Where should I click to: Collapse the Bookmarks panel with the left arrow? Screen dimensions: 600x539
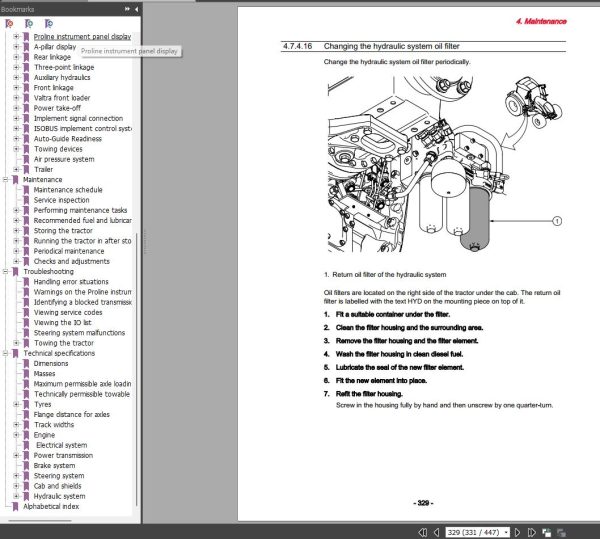136,9
